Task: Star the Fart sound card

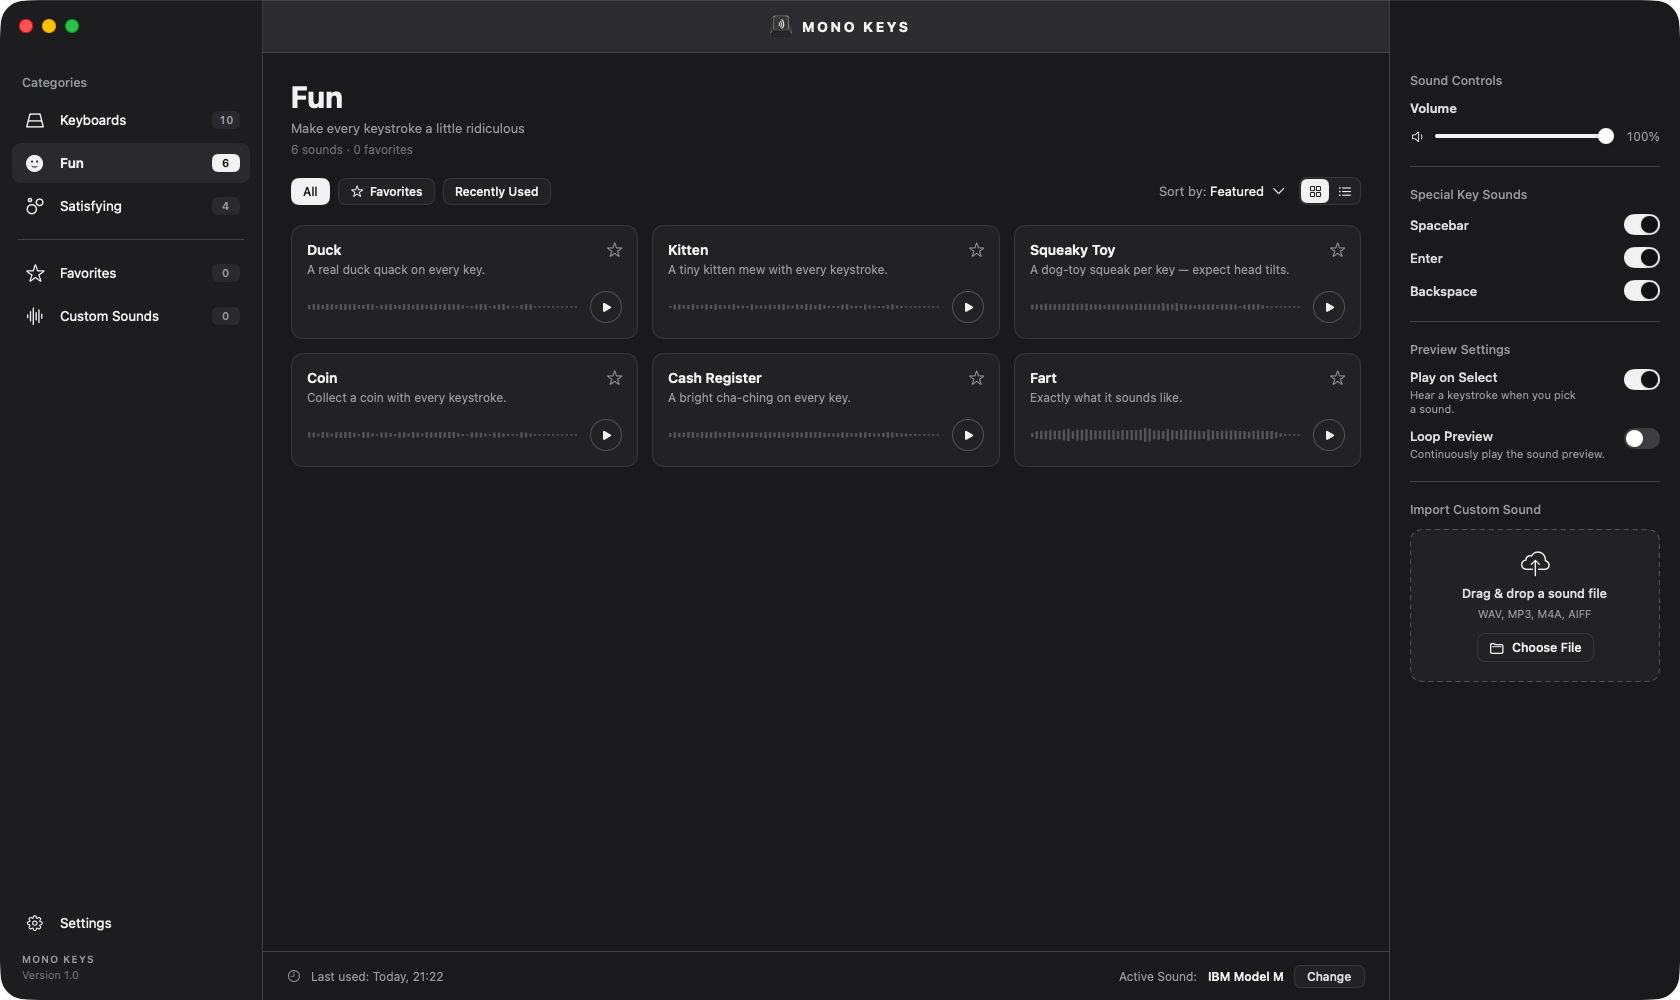Action: tap(1338, 378)
